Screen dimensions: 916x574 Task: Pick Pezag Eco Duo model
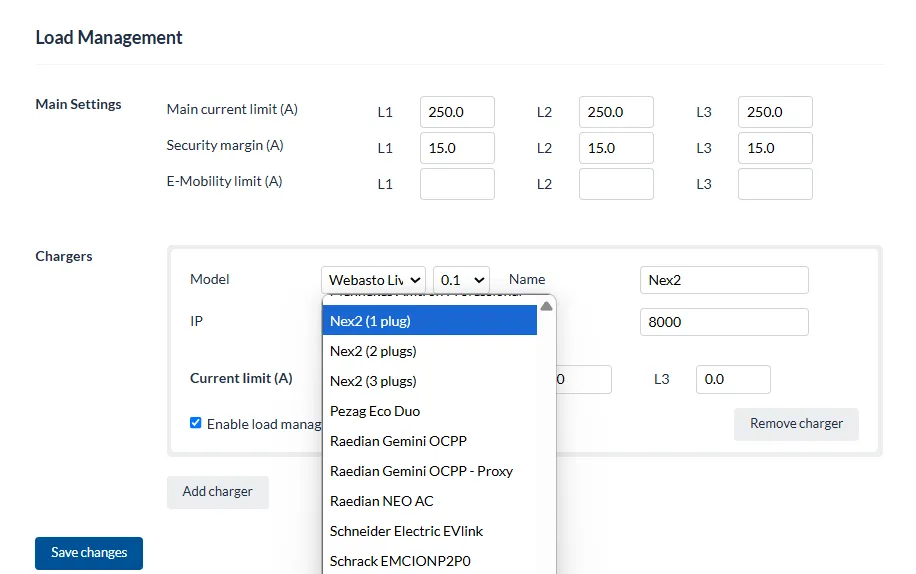click(x=429, y=411)
